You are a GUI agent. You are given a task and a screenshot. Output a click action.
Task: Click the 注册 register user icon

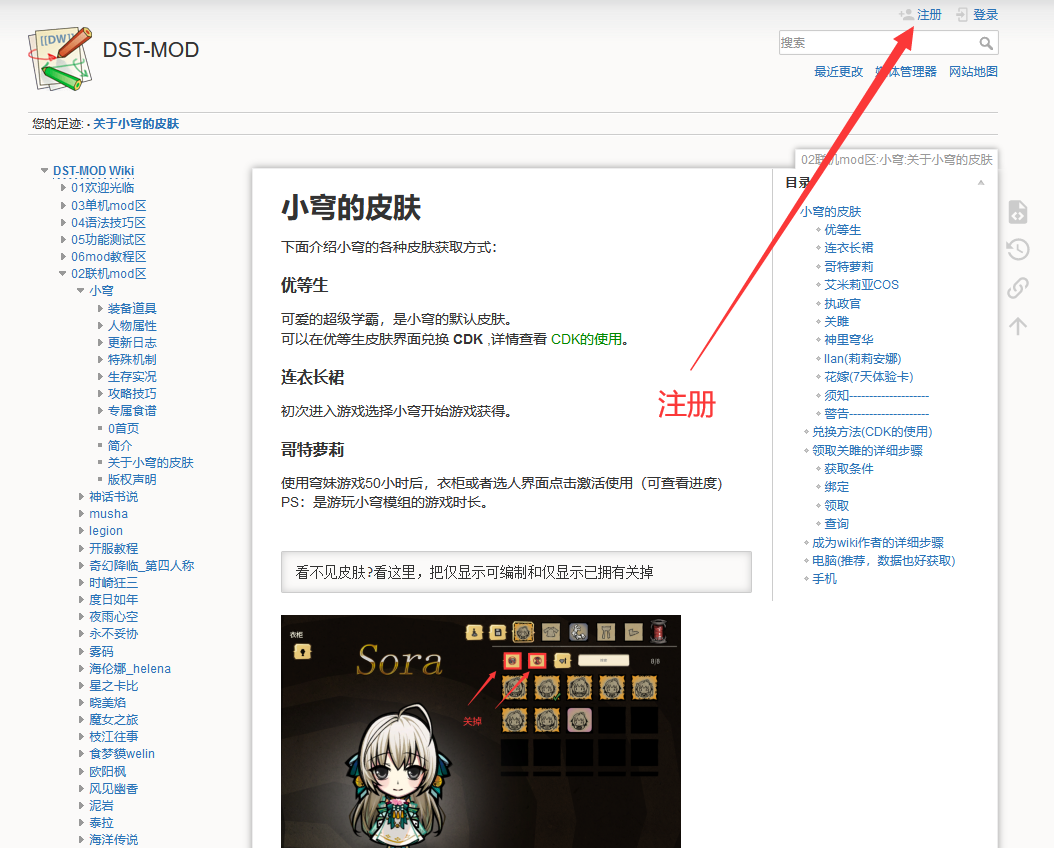(x=906, y=15)
